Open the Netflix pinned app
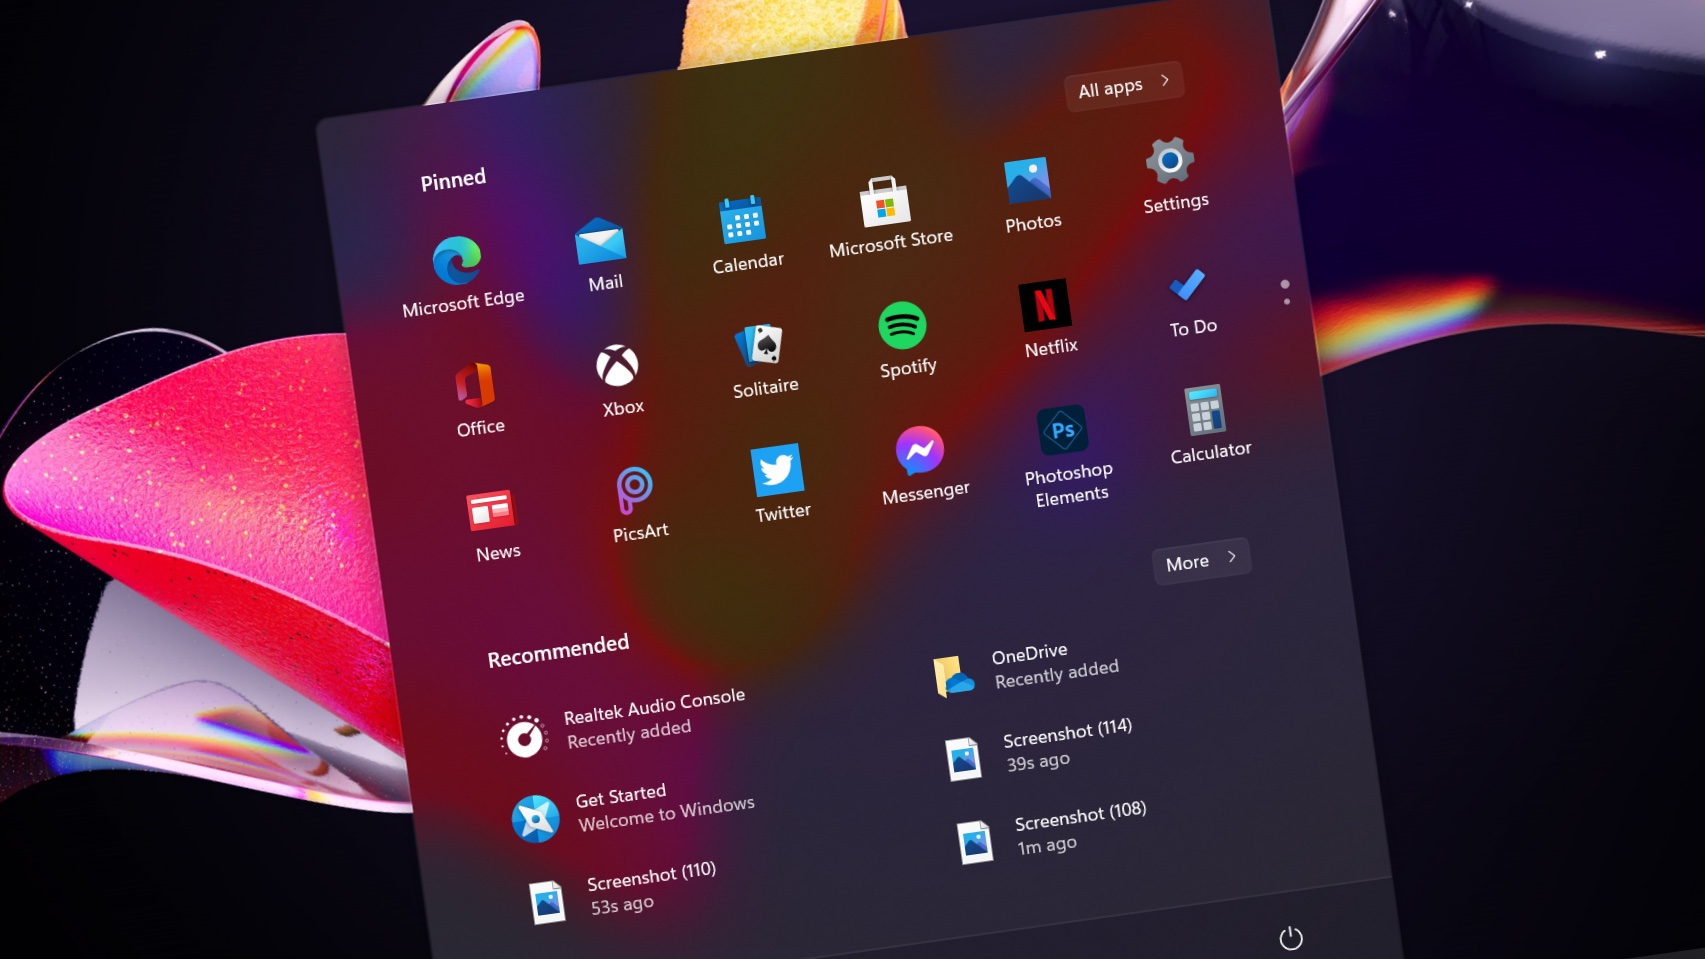Image resolution: width=1705 pixels, height=959 pixels. (1045, 305)
